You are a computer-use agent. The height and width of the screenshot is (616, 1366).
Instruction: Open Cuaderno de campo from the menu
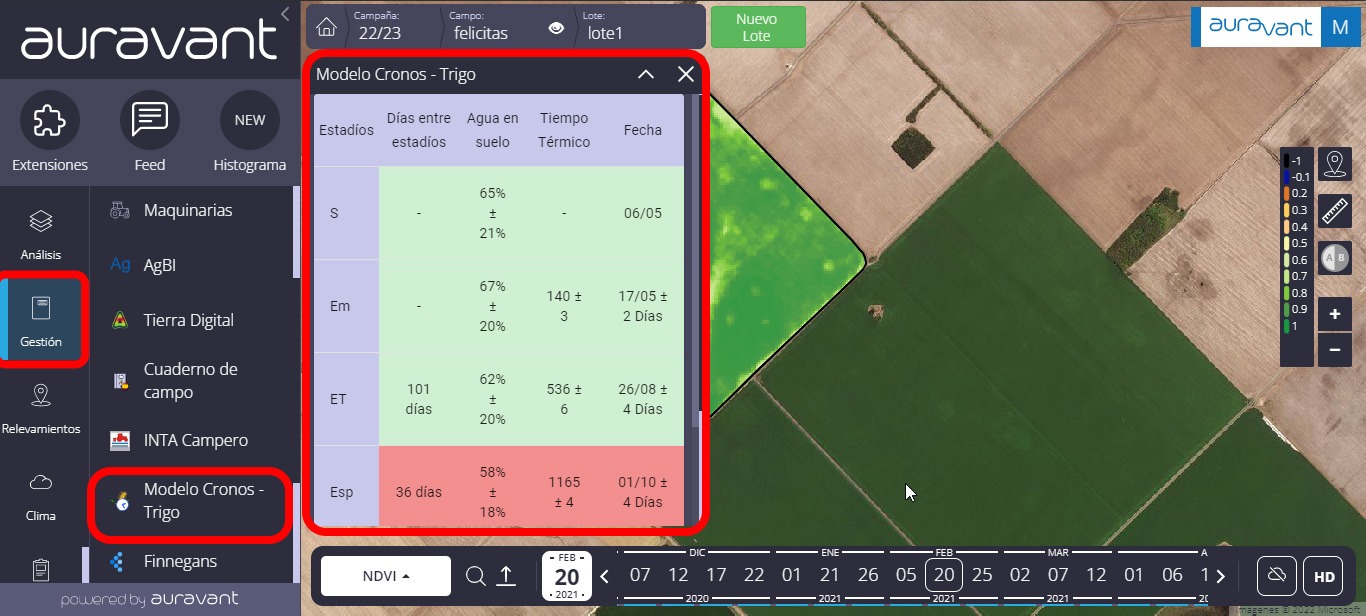pyautogui.click(x=191, y=380)
